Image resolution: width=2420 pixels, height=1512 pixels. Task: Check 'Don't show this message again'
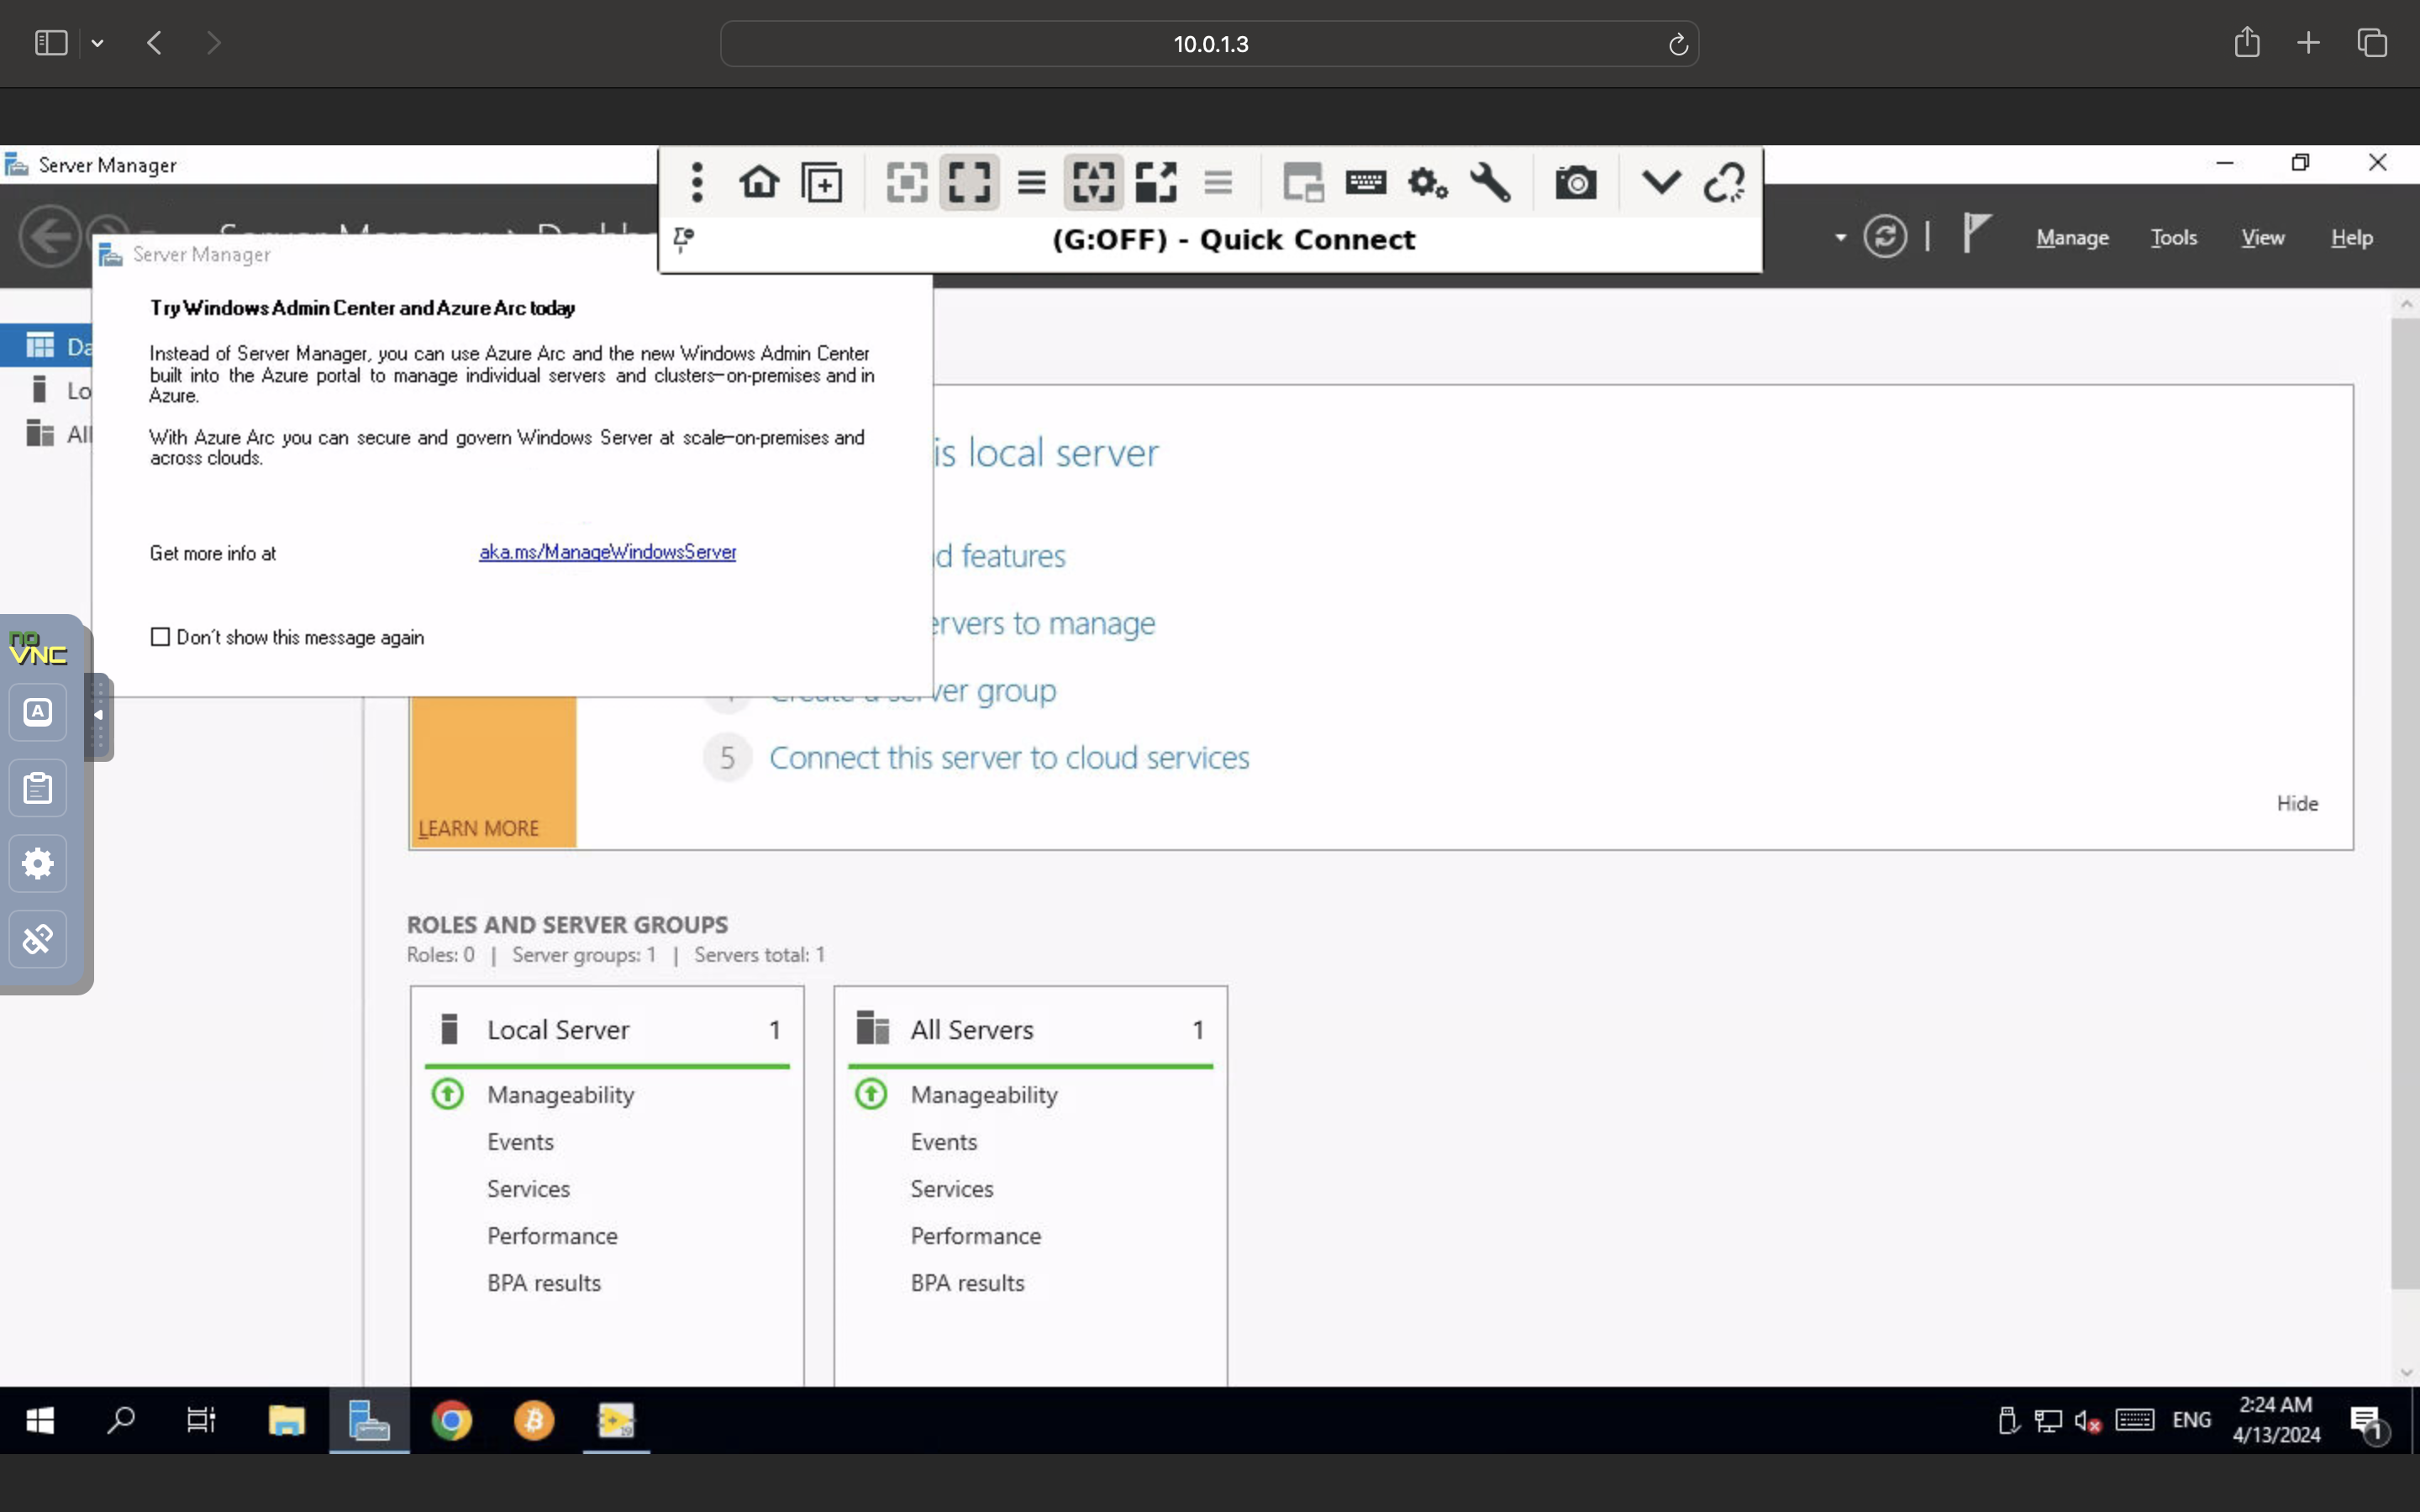160,637
